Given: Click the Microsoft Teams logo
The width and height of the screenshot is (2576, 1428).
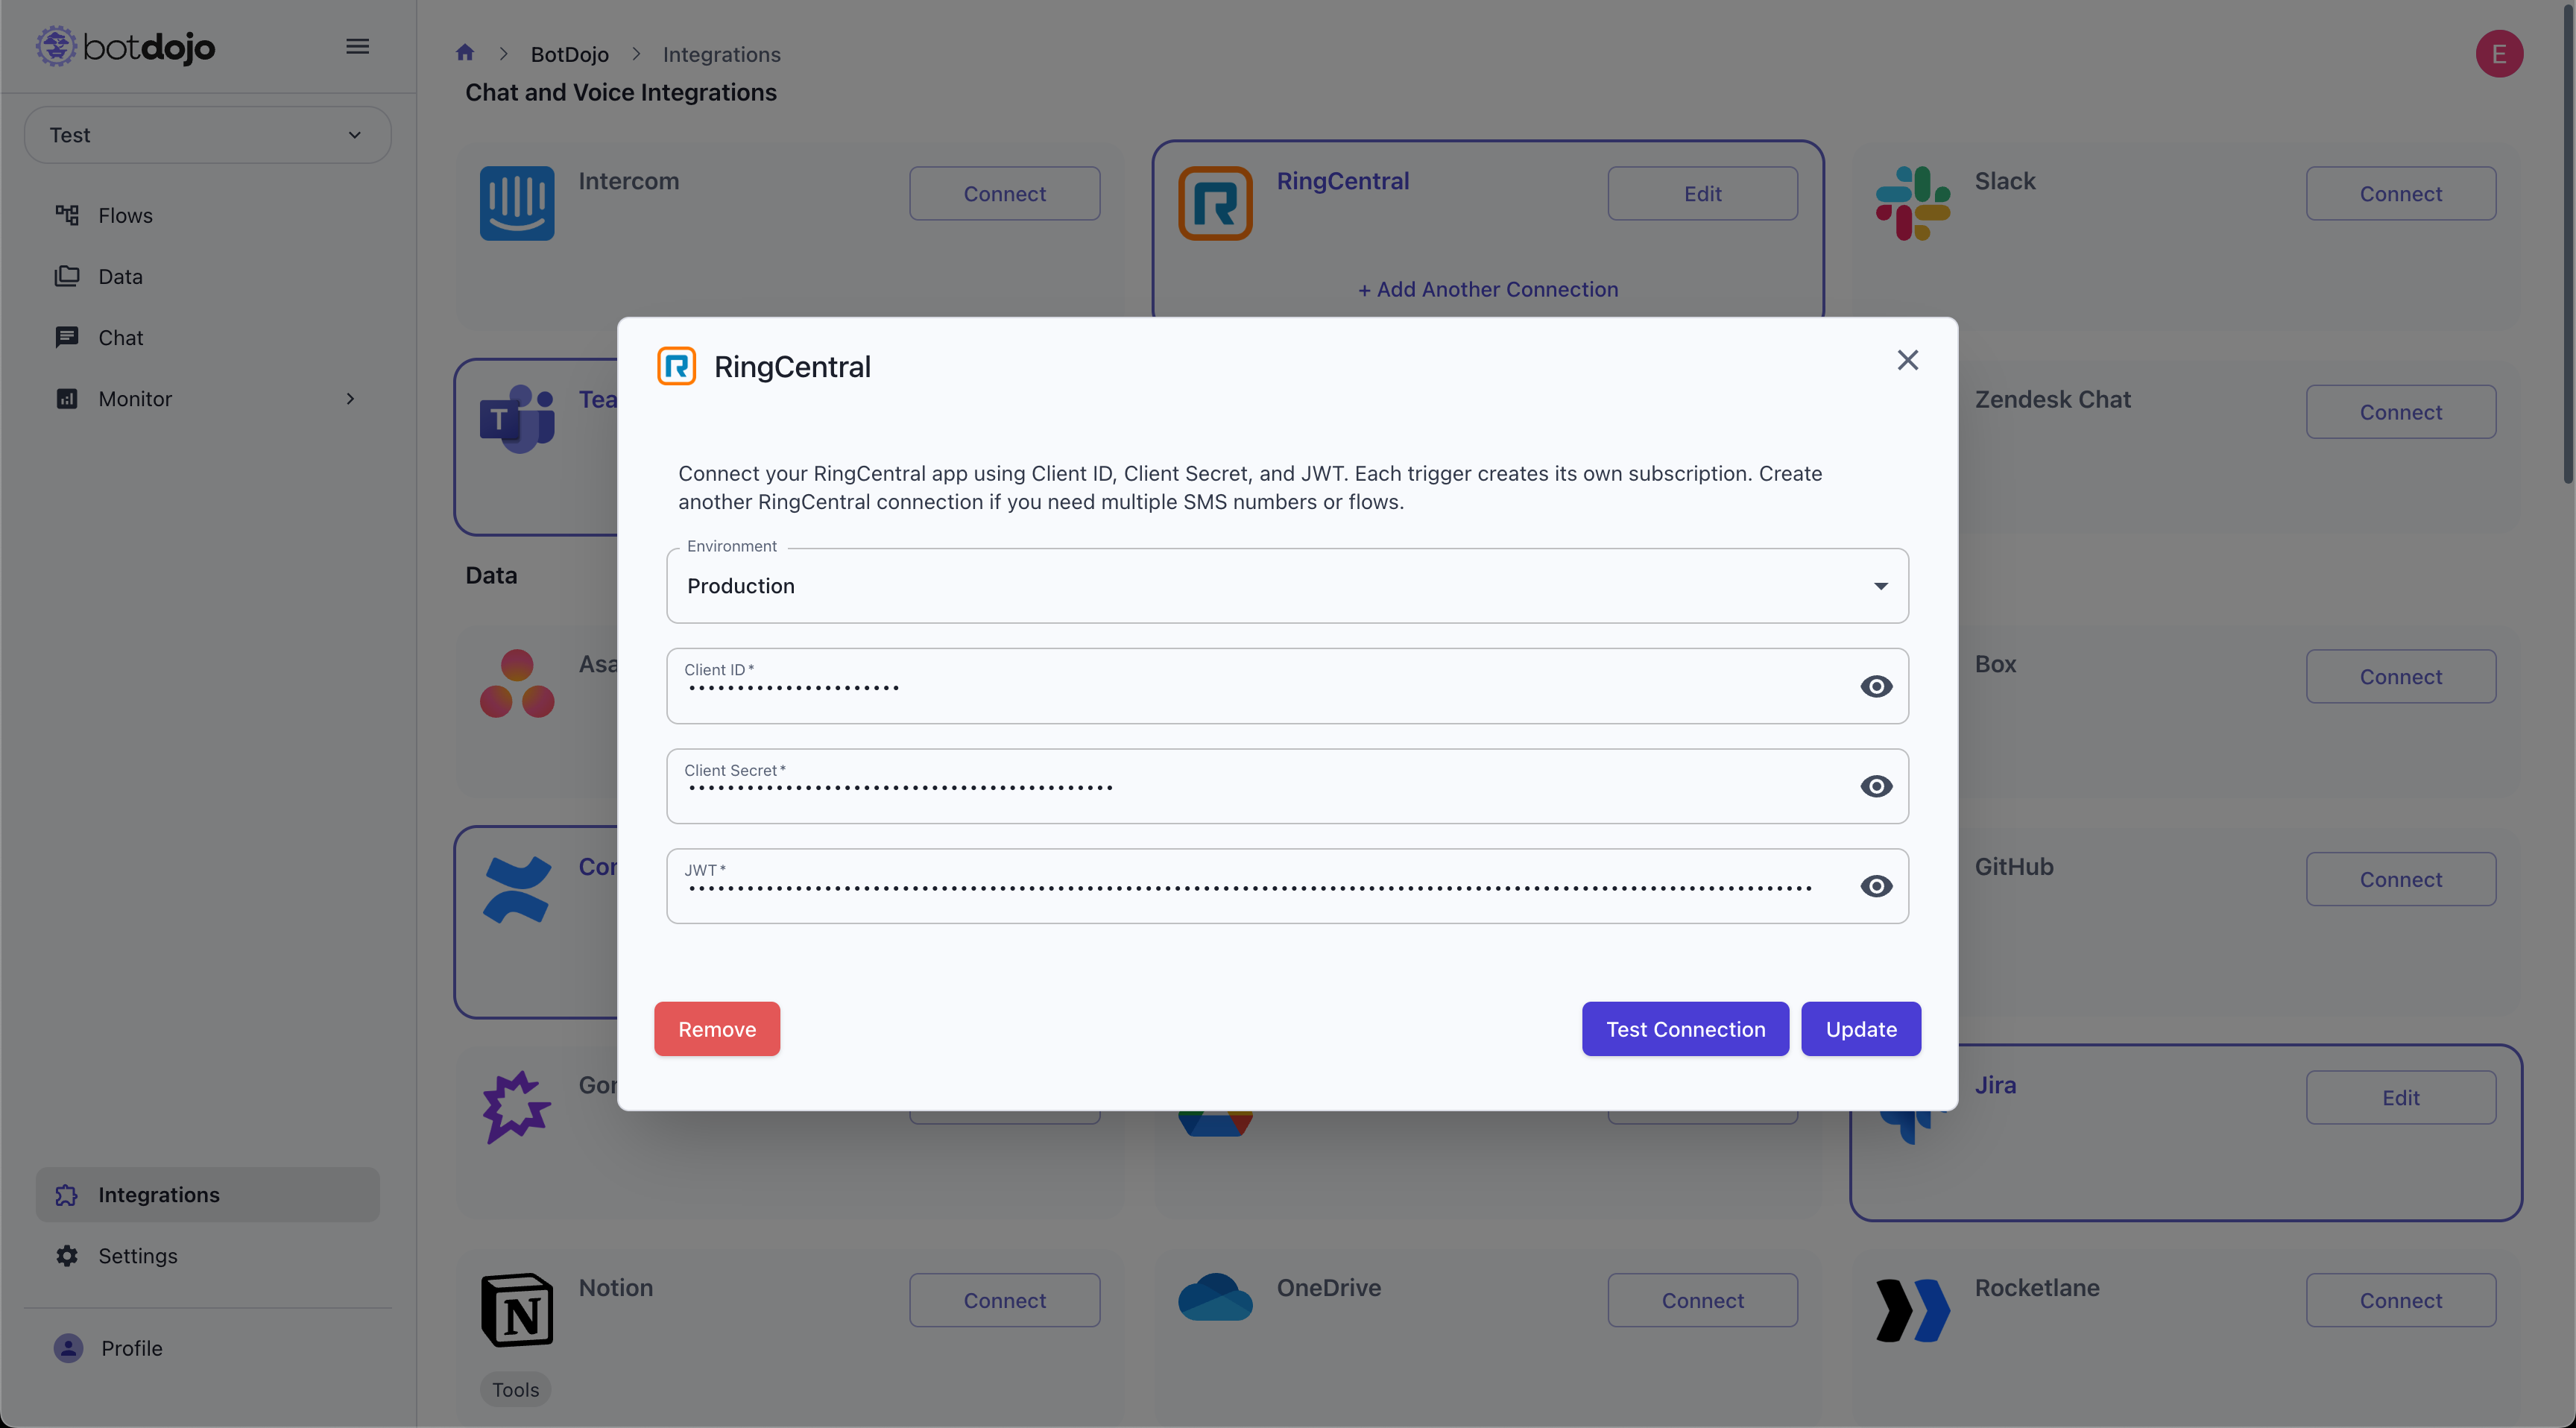Looking at the screenshot, I should [x=517, y=419].
